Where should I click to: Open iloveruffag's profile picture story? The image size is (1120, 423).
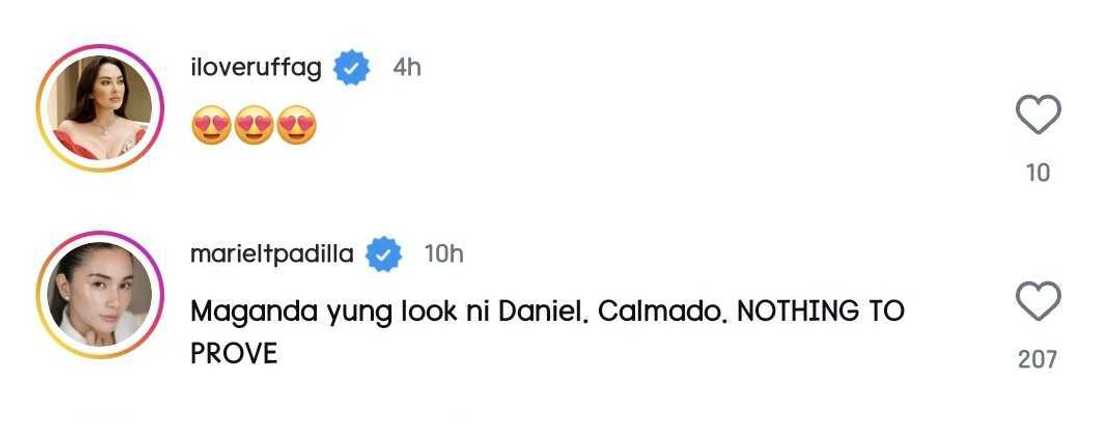98,108
